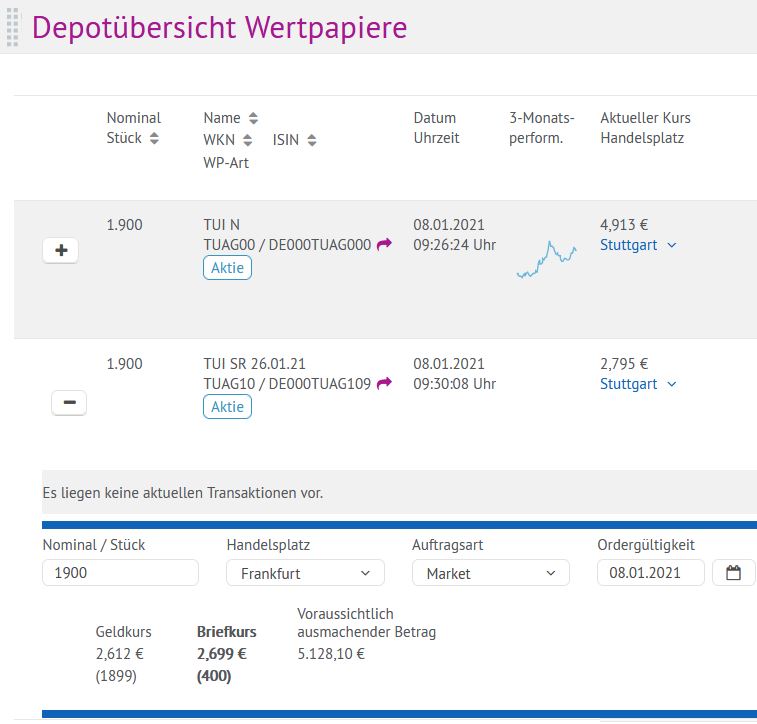
Task: Open the Auftragsart Market dropdown
Action: (490, 573)
